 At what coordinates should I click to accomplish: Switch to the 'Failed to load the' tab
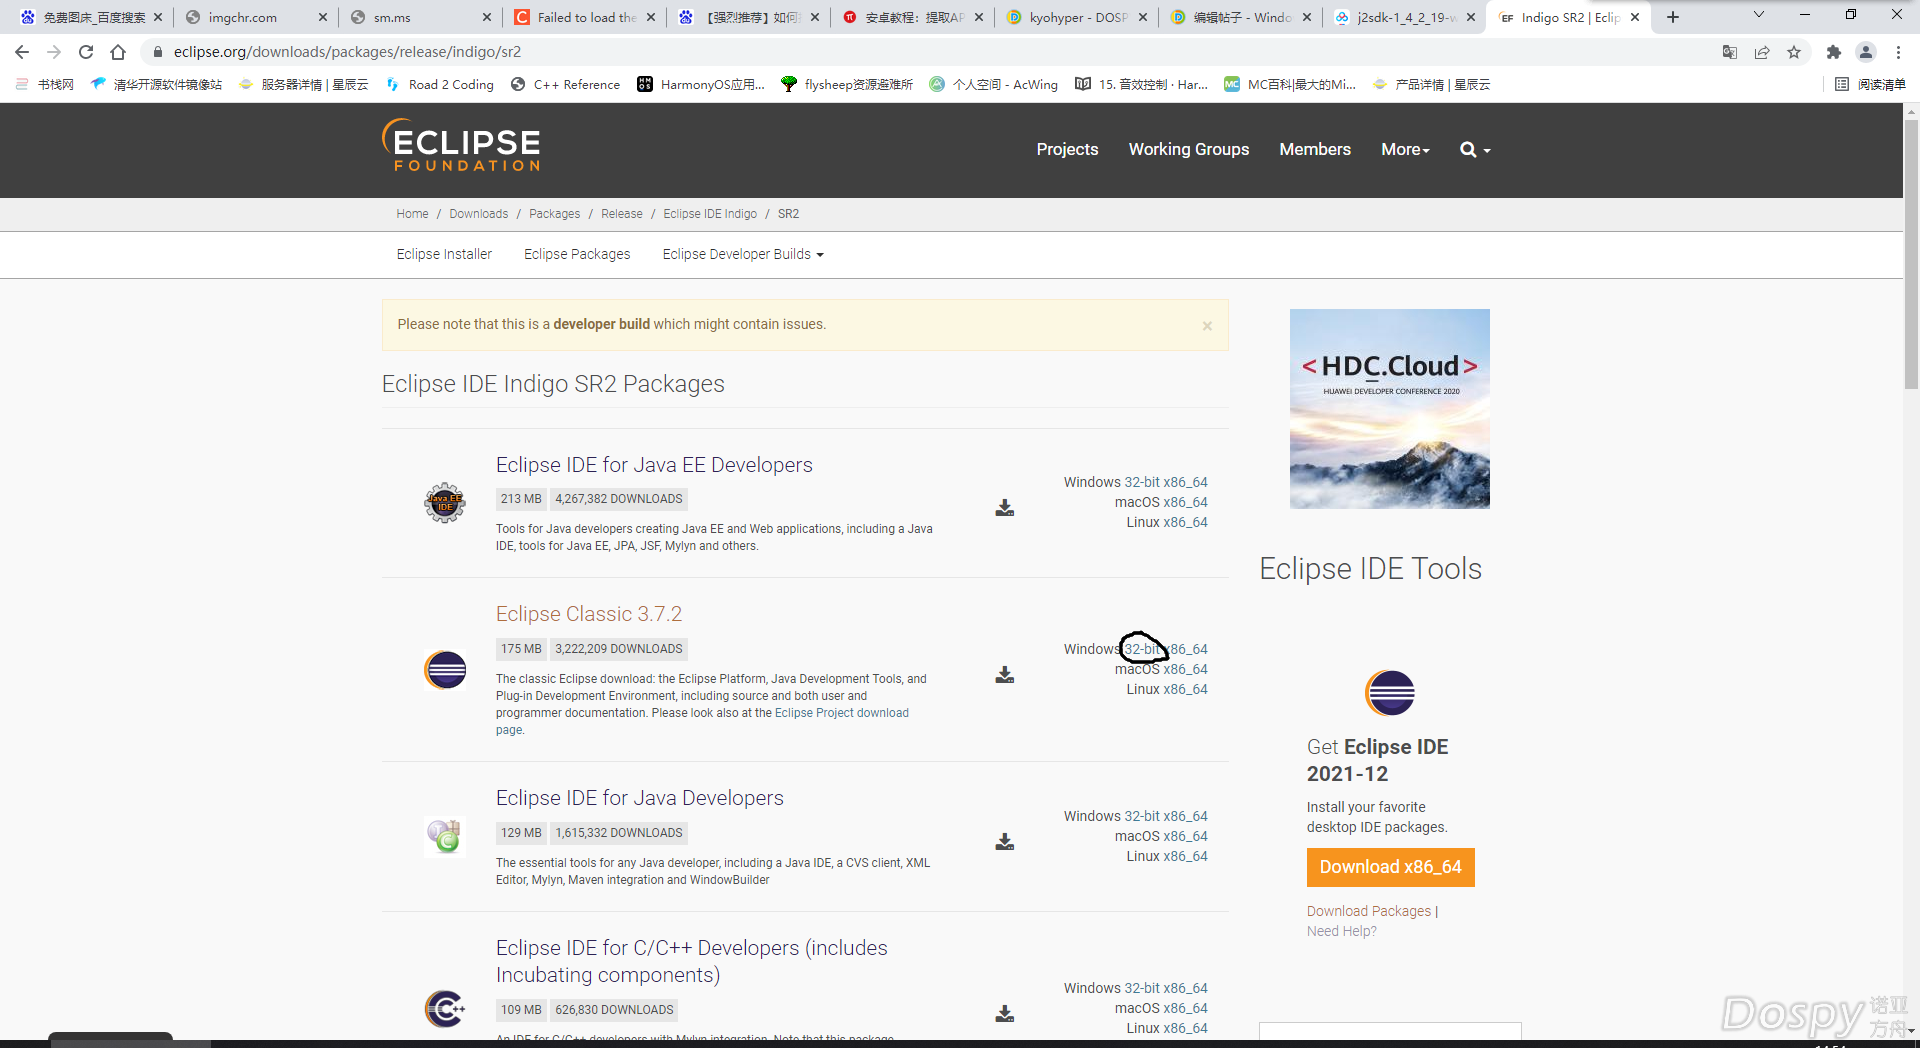coord(583,17)
